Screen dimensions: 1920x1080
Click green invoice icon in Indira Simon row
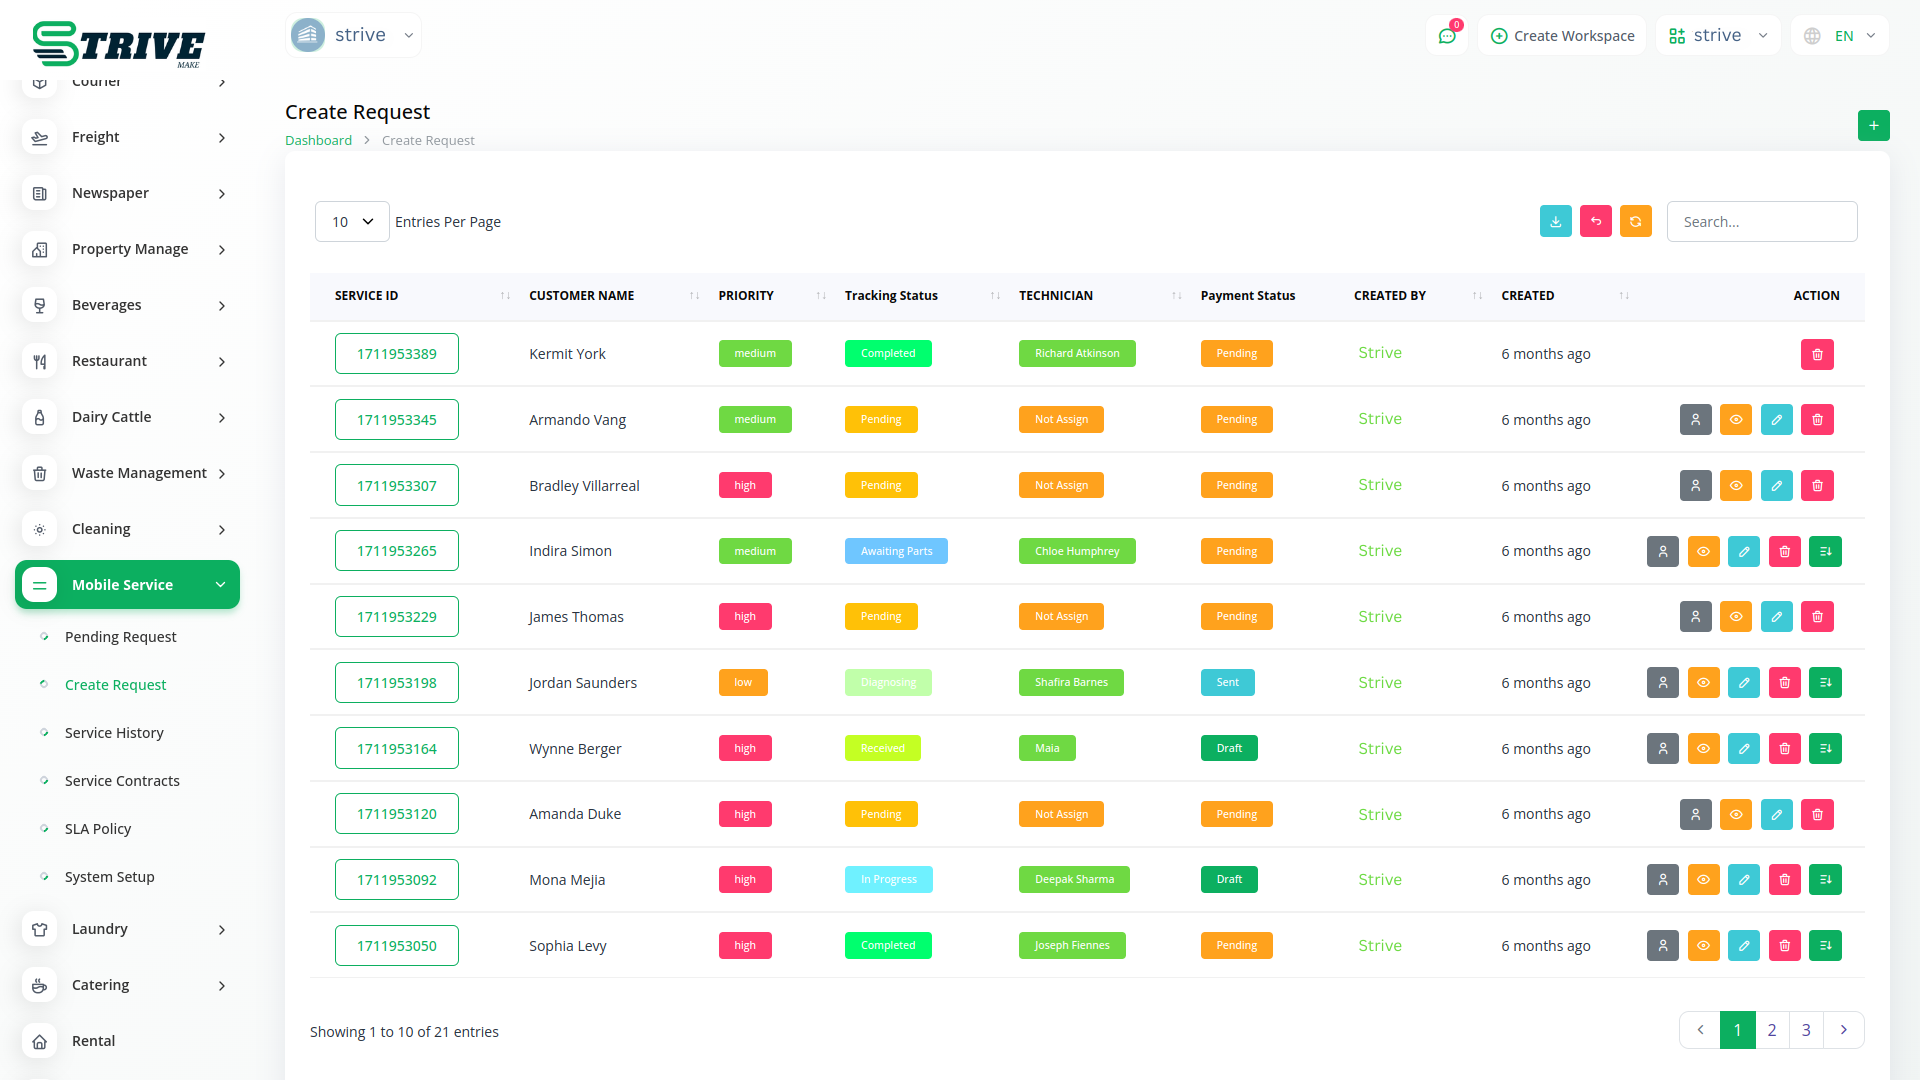point(1825,551)
